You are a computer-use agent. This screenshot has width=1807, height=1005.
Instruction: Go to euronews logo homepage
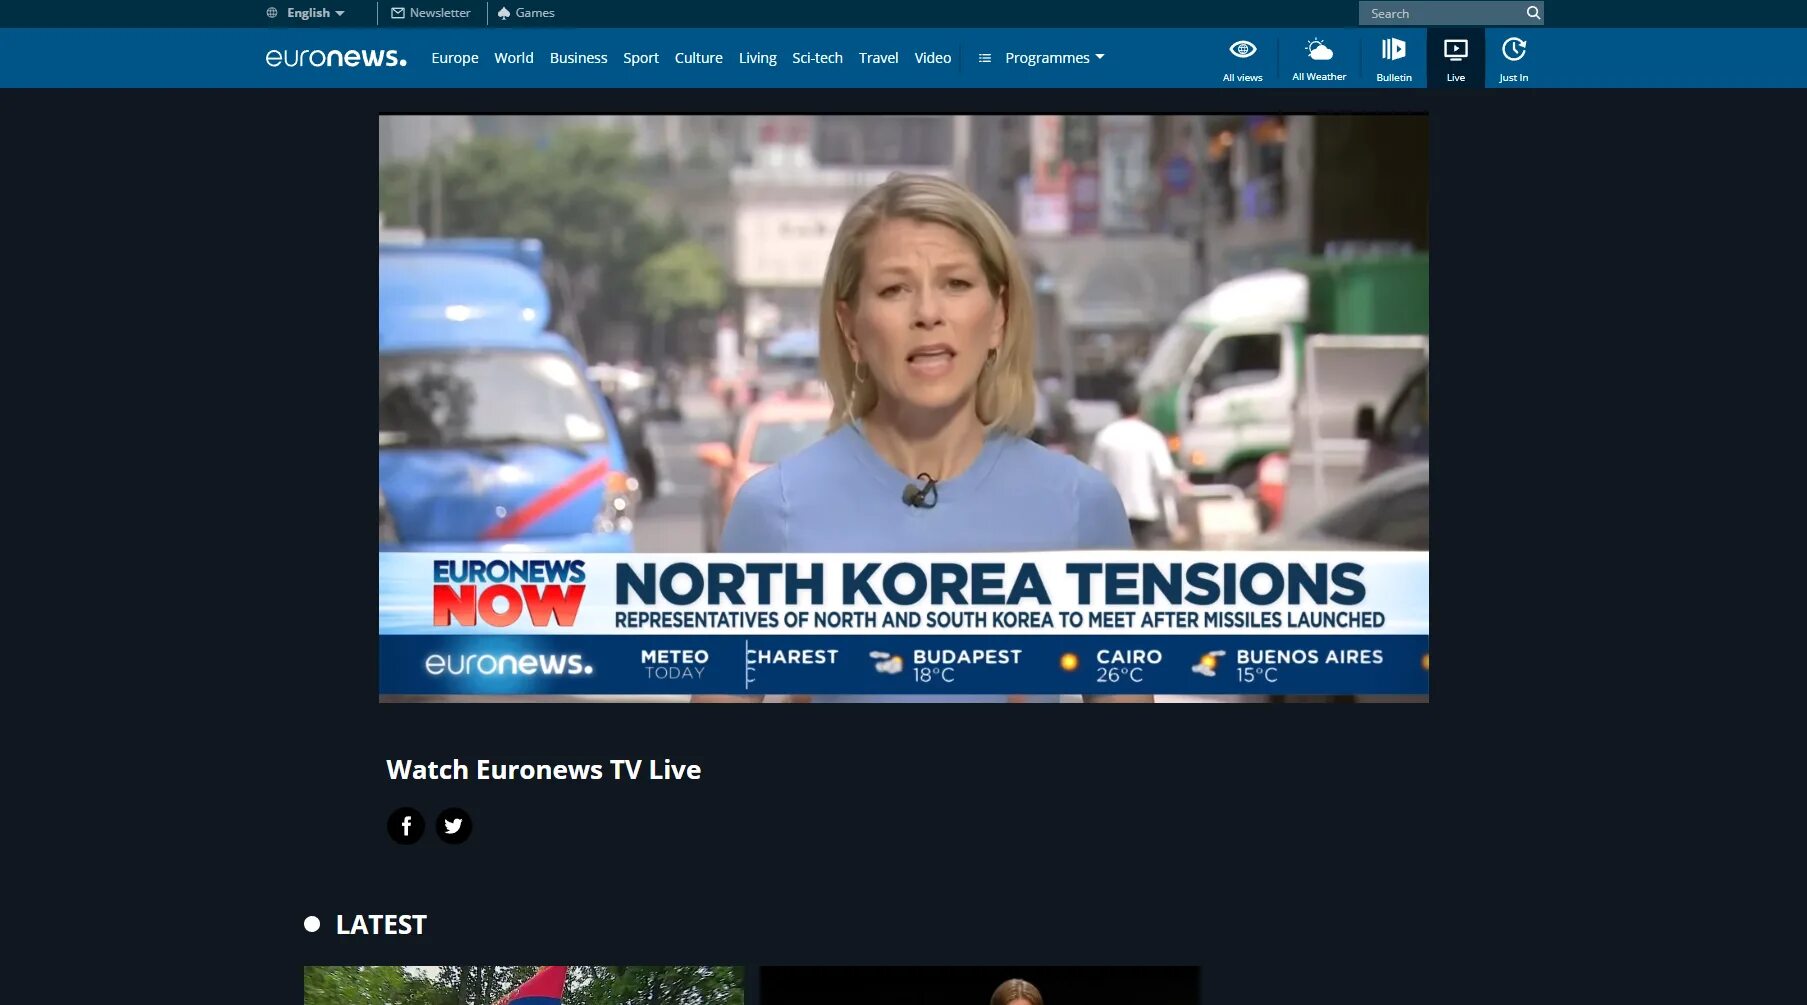tap(336, 58)
